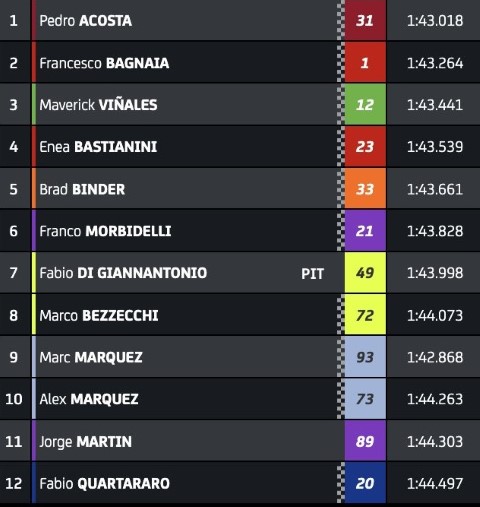Click the purple number 21 badge
The image size is (480, 507).
(365, 231)
